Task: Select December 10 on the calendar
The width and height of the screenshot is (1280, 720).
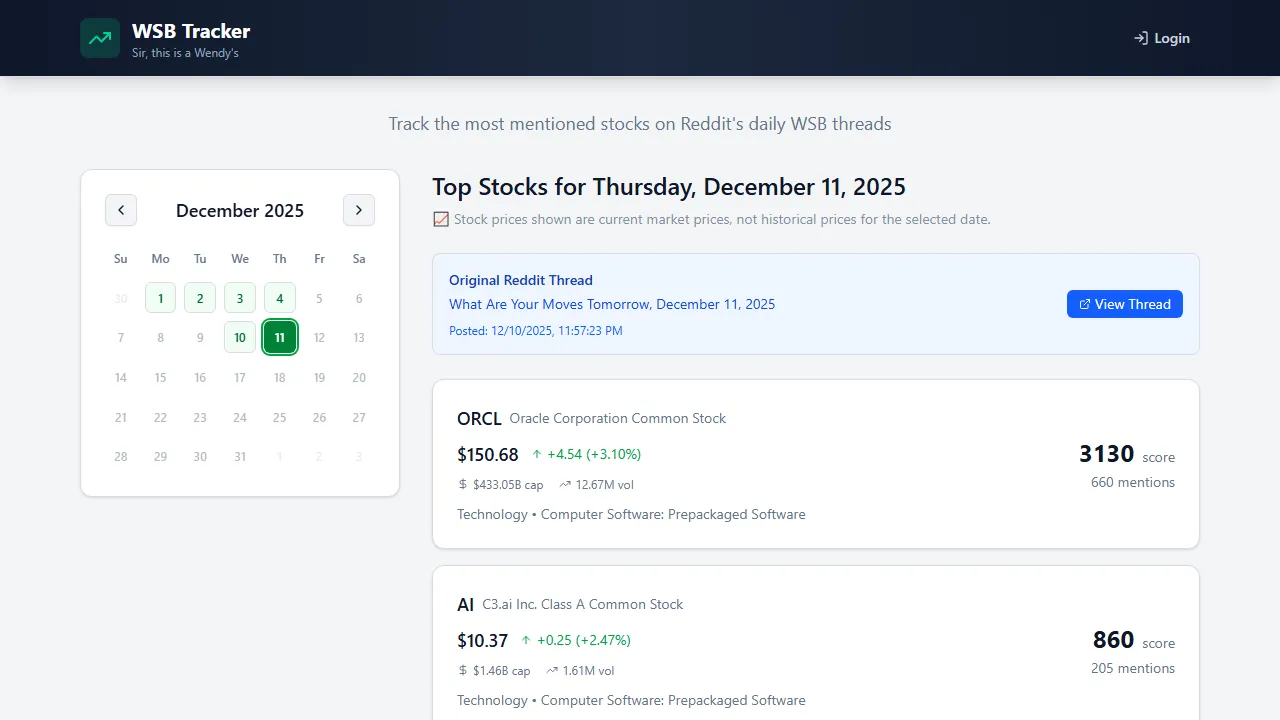Action: click(x=240, y=337)
